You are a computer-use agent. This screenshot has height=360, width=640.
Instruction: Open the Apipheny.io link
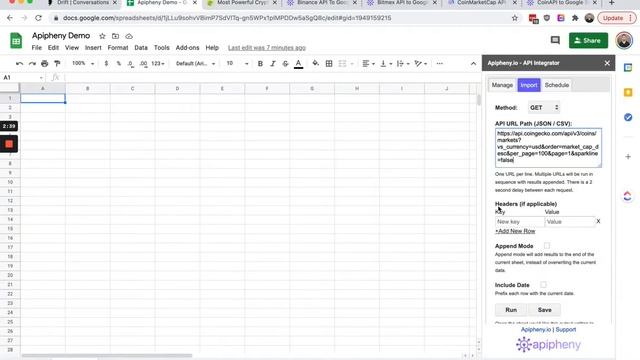coord(536,329)
